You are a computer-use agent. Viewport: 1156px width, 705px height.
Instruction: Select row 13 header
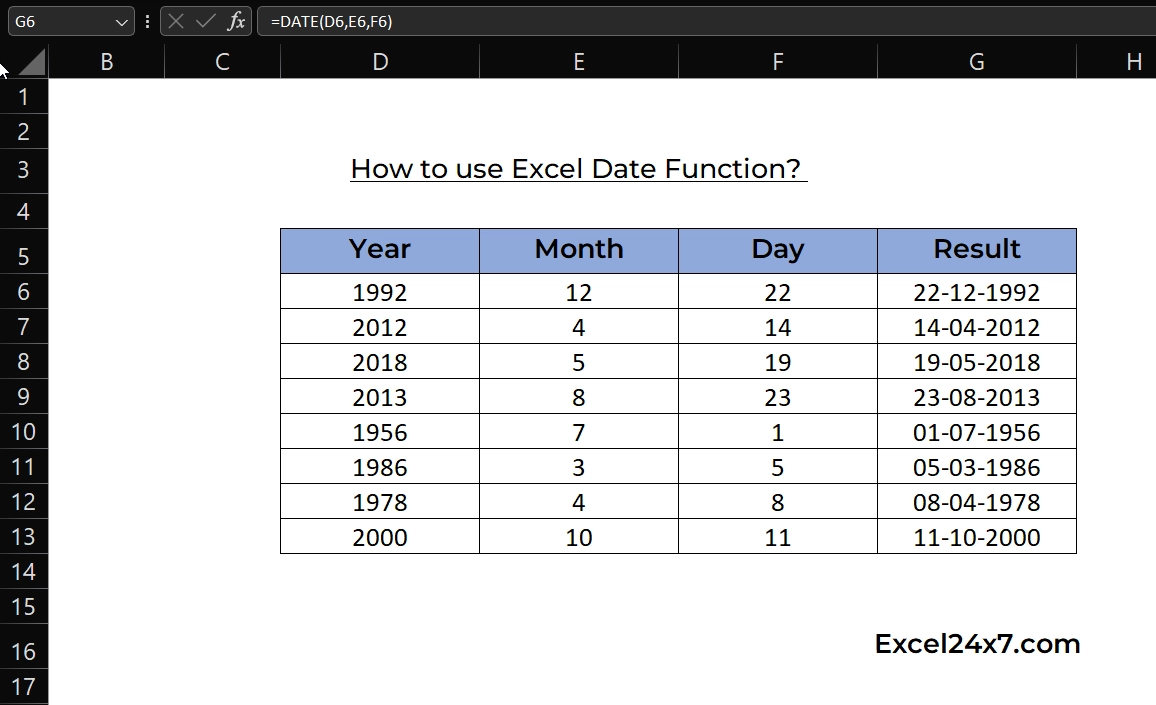pyautogui.click(x=24, y=536)
